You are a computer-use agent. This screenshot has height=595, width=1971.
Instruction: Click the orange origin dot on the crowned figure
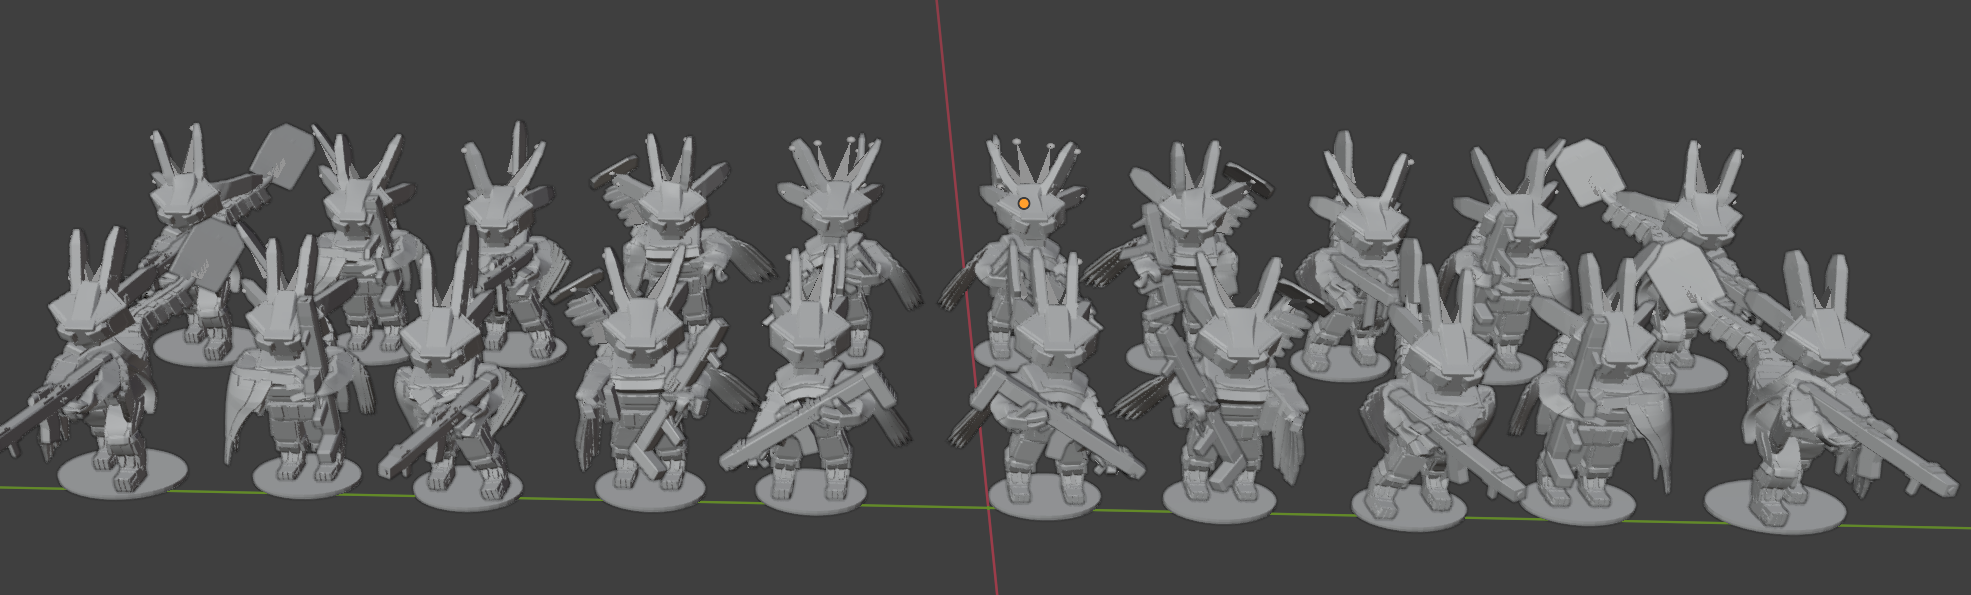click(x=1023, y=204)
